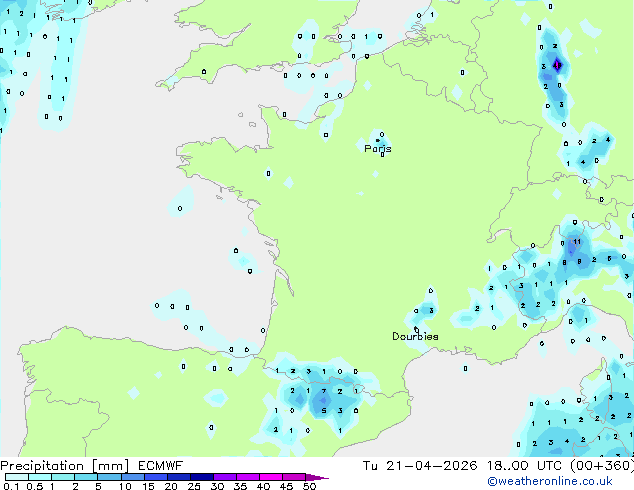Select the legend swatch between 10 and 15
Screen dimensions: 634x490
(x=133, y=477)
